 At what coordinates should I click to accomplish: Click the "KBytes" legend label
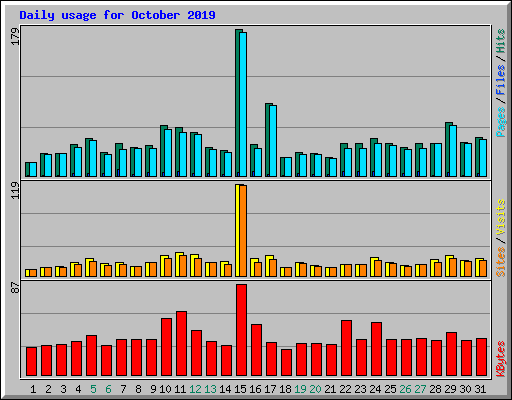tap(501, 359)
